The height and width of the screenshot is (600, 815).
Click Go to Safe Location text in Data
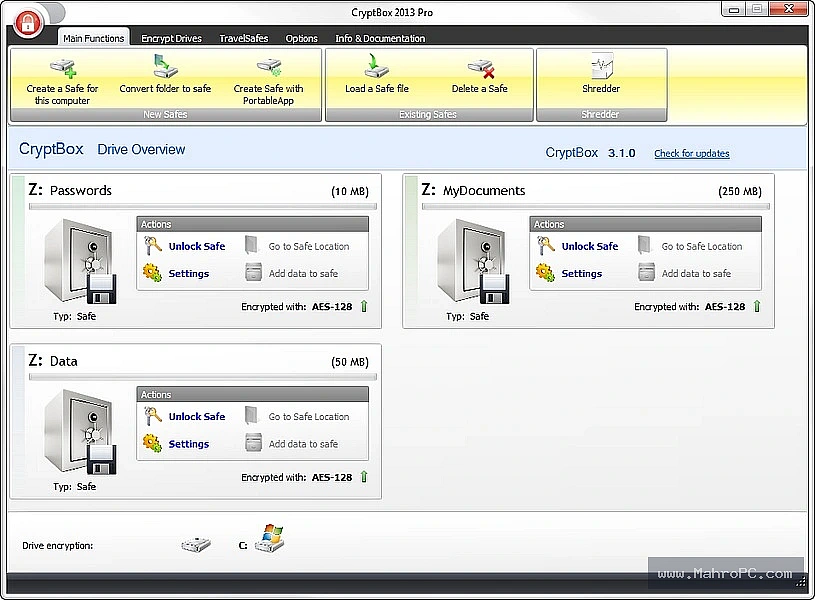pos(309,416)
